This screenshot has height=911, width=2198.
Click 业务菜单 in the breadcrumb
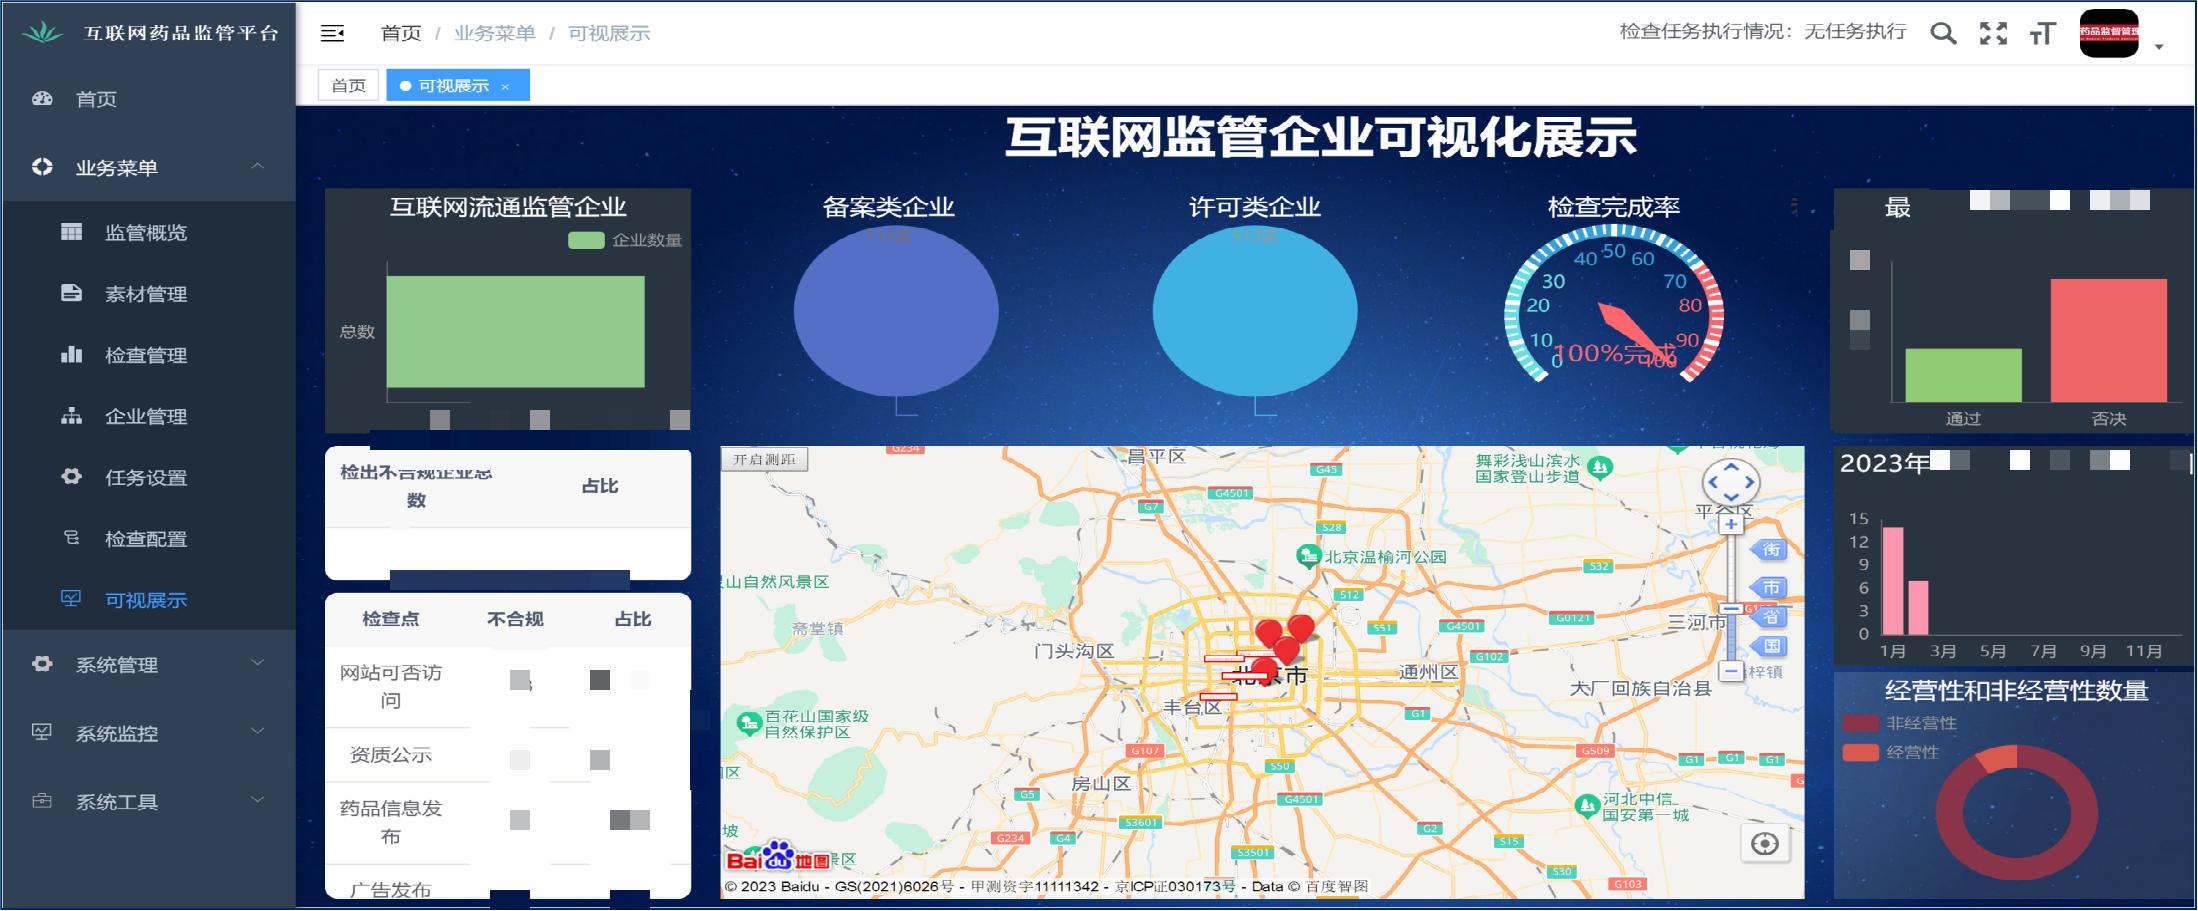495,34
